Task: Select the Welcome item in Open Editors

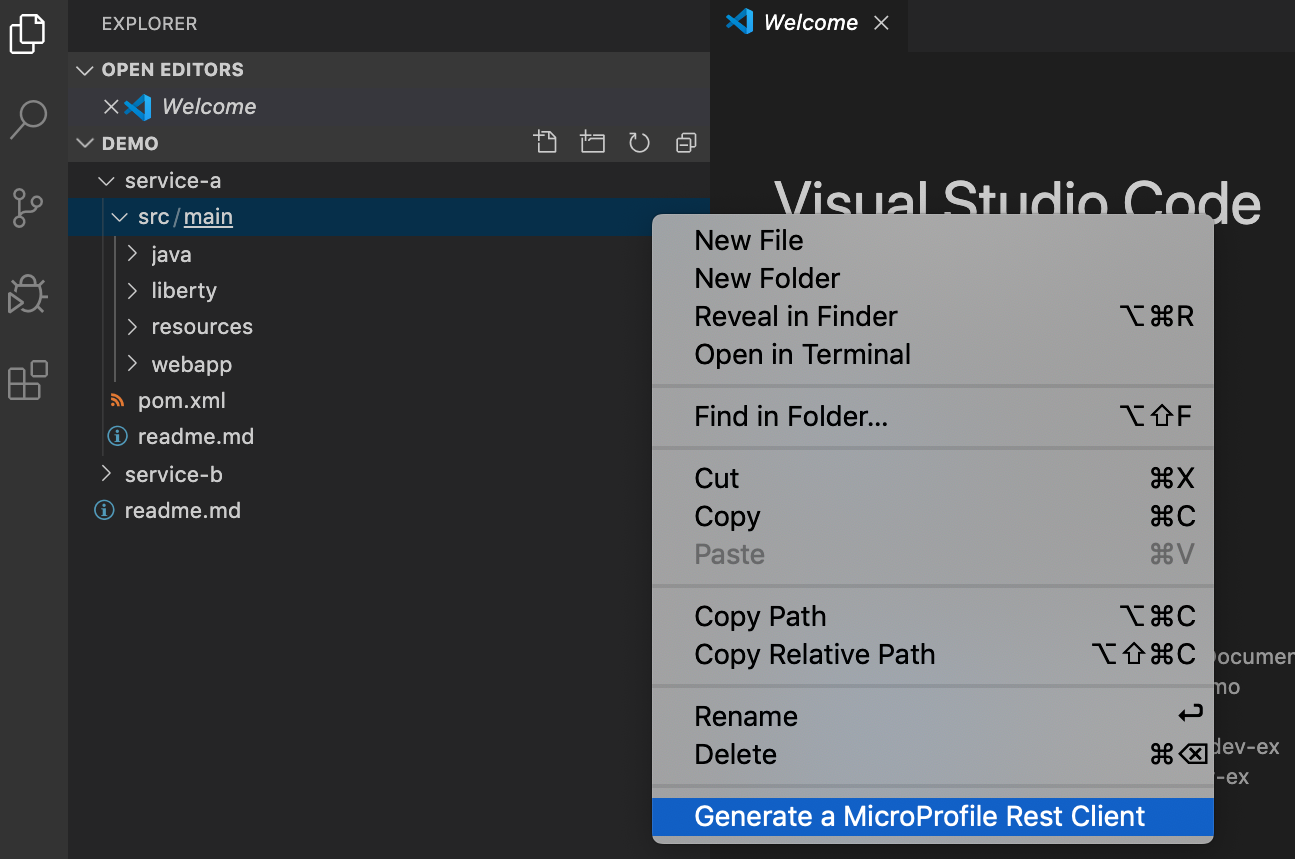Action: click(x=388, y=106)
